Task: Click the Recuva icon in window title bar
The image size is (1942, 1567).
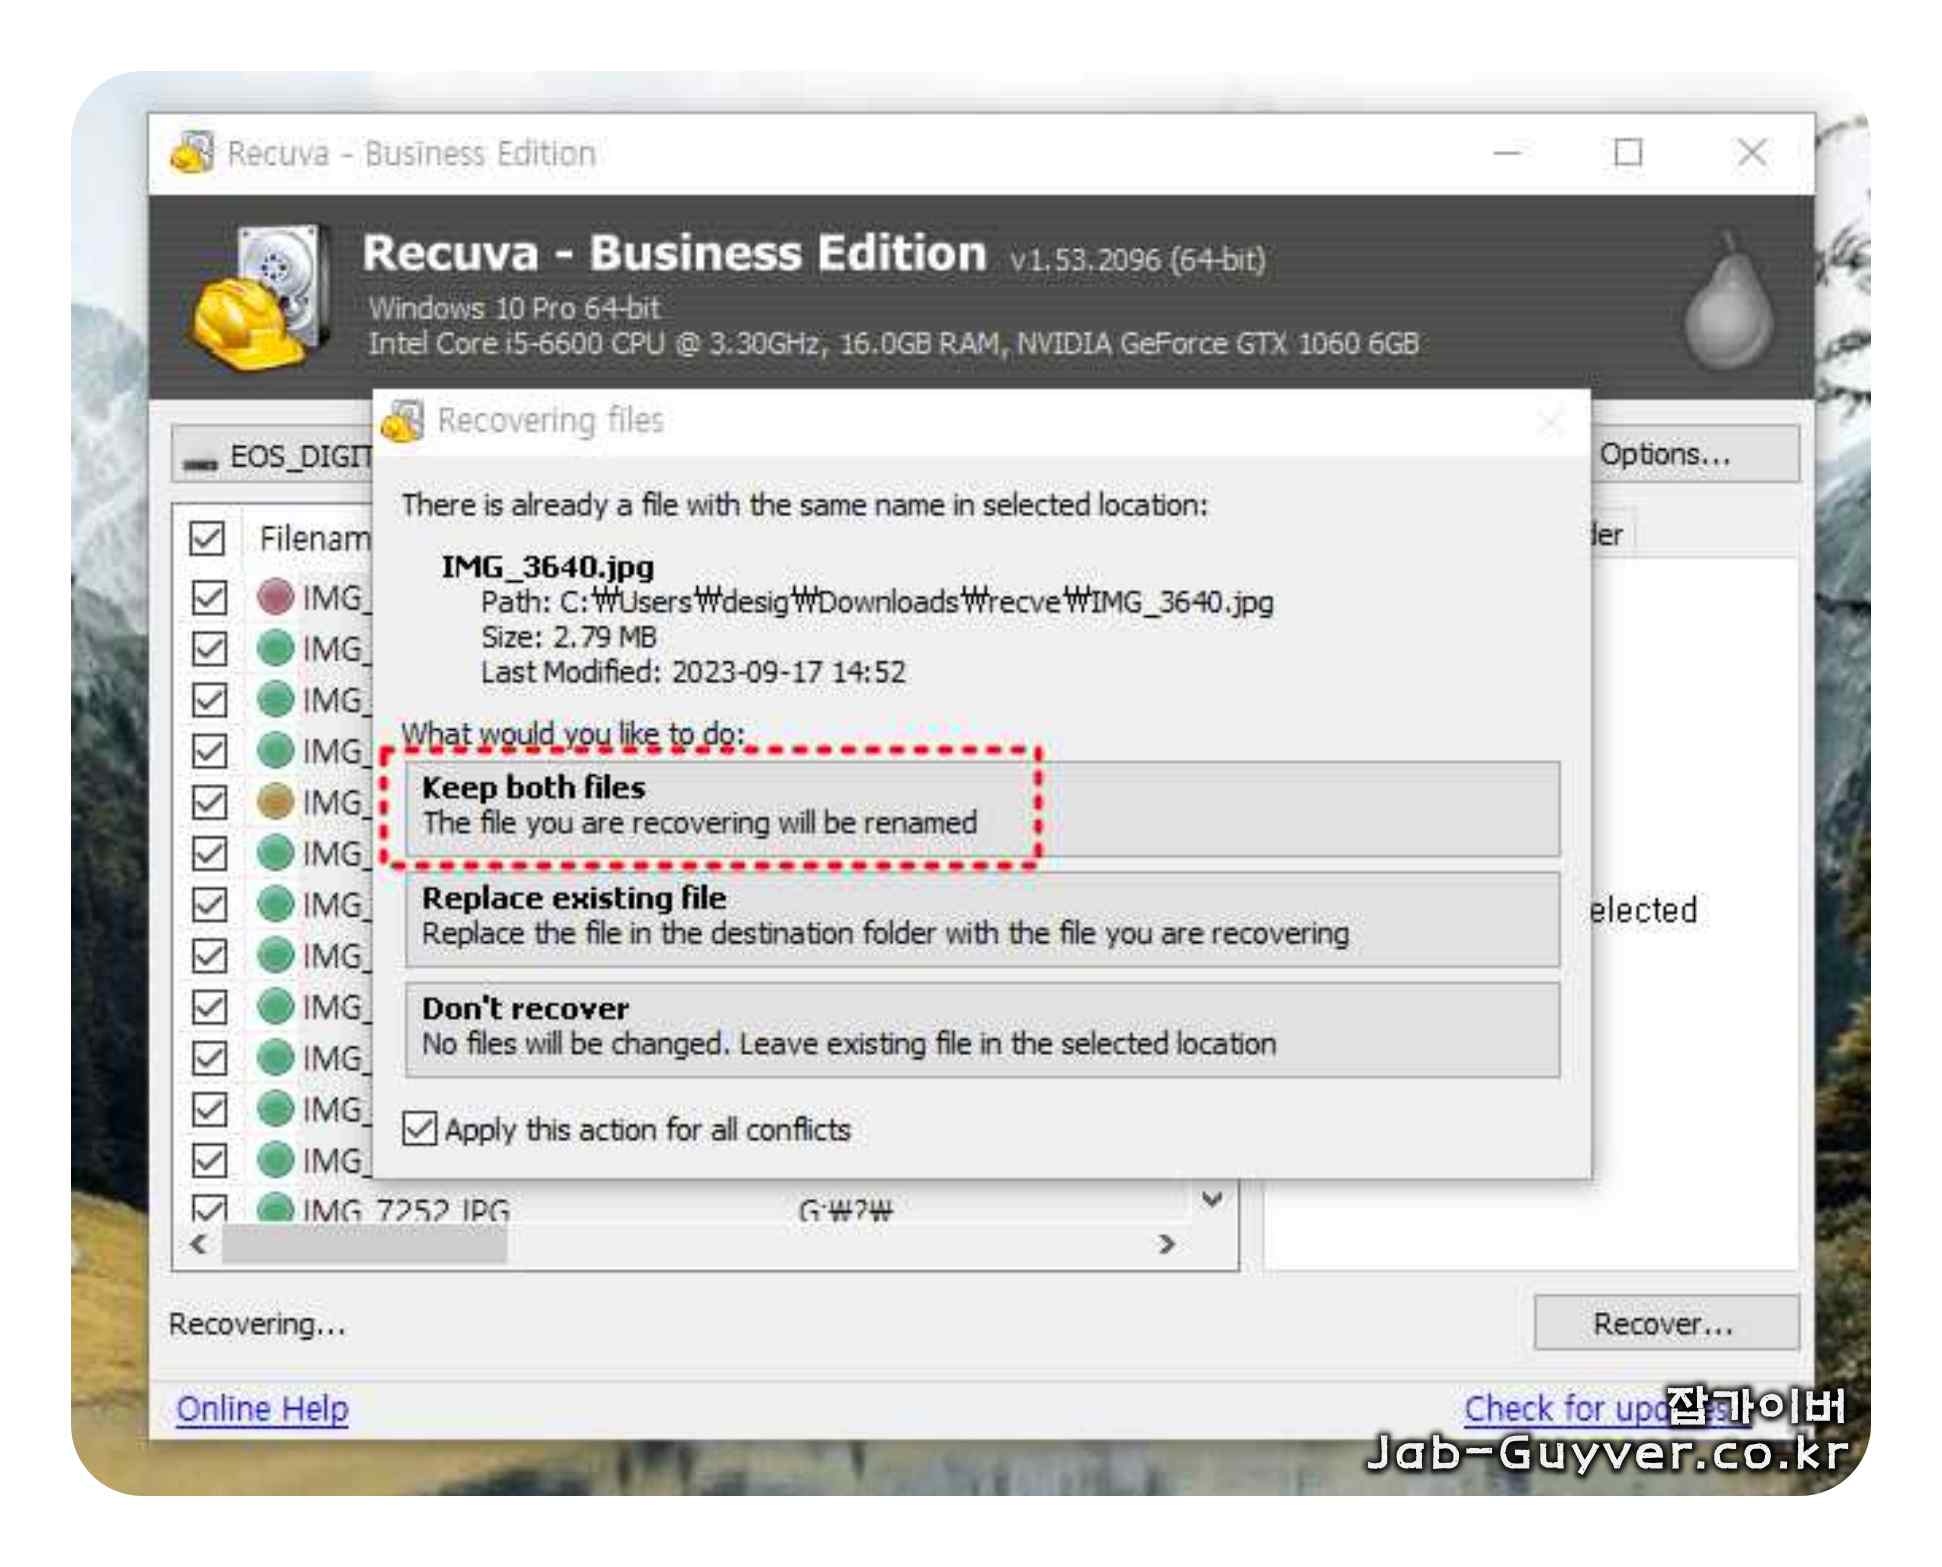Action: [x=193, y=153]
